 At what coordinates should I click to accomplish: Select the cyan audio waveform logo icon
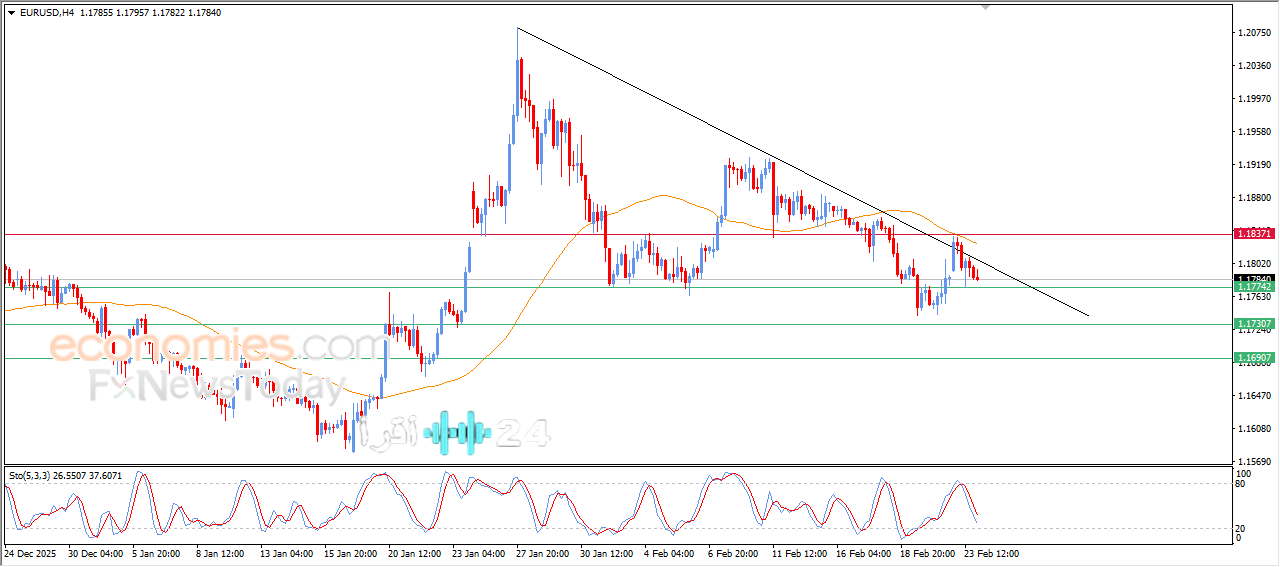tap(457, 432)
